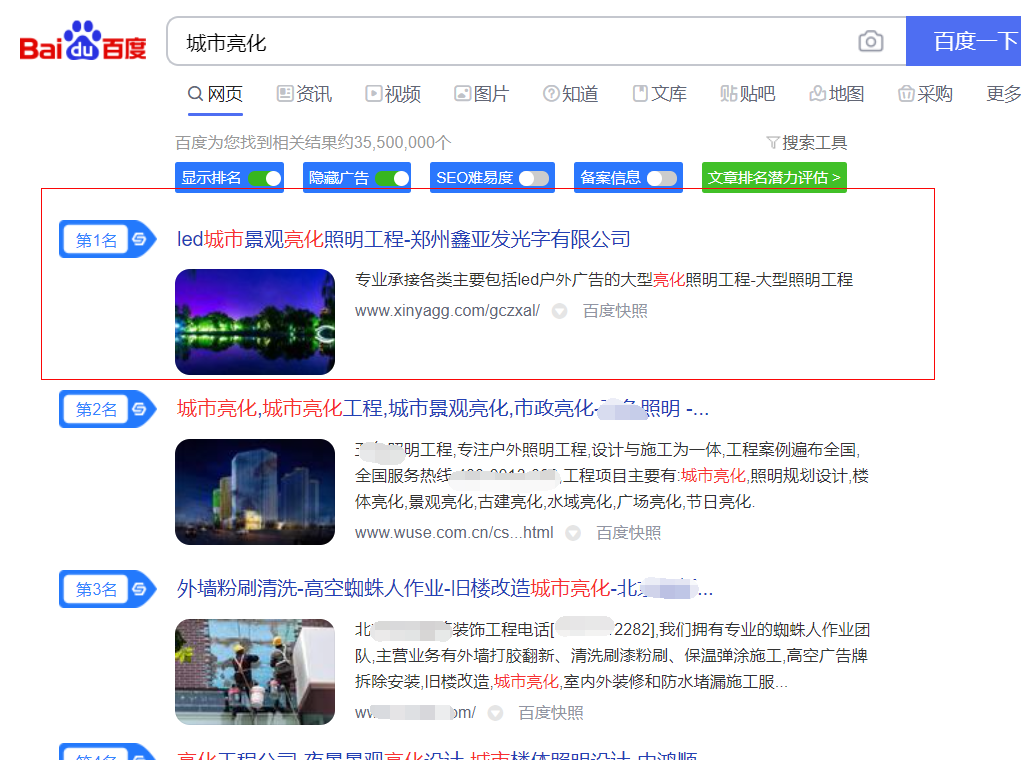Open 文章排名潜力评估 button
1021x760 pixels.
coord(774,177)
